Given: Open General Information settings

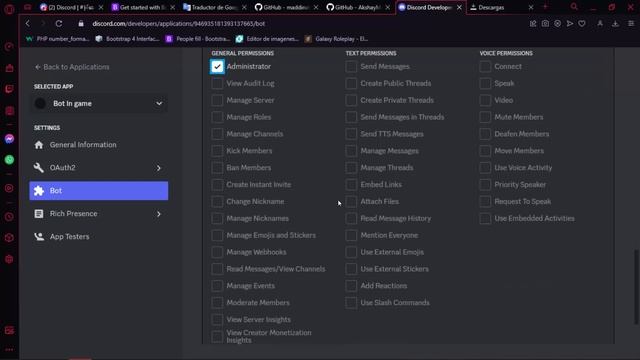Looking at the screenshot, I should pyautogui.click(x=99, y=144).
